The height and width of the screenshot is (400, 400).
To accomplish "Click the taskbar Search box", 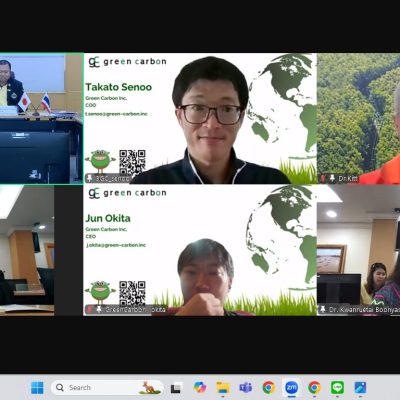I will point(107,388).
